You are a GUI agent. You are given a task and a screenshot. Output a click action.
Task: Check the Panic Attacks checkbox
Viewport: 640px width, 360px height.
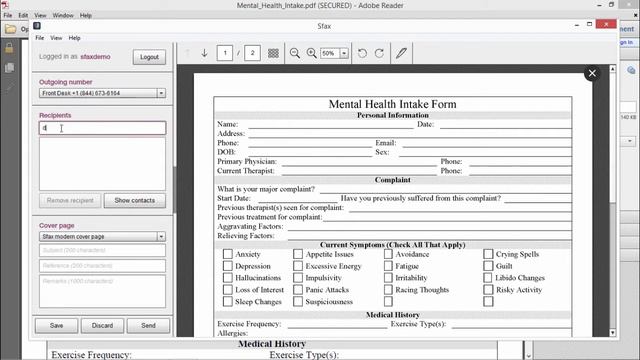298,290
